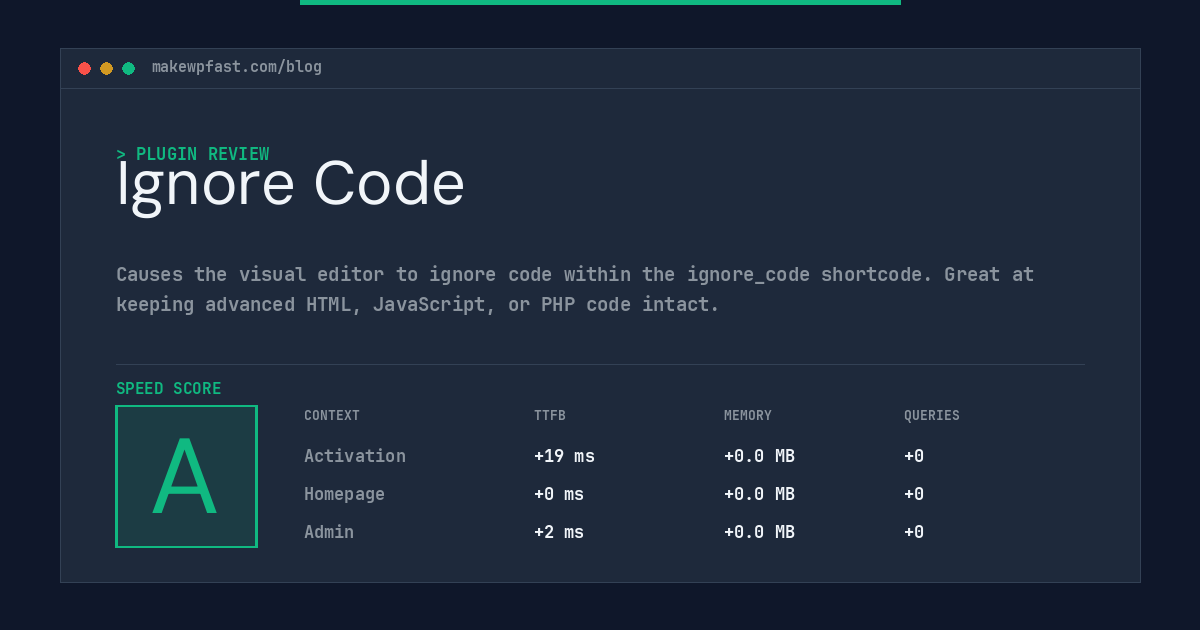1200x630 pixels.
Task: Click the makewpfast.com/blog address text
Action: click(x=237, y=67)
